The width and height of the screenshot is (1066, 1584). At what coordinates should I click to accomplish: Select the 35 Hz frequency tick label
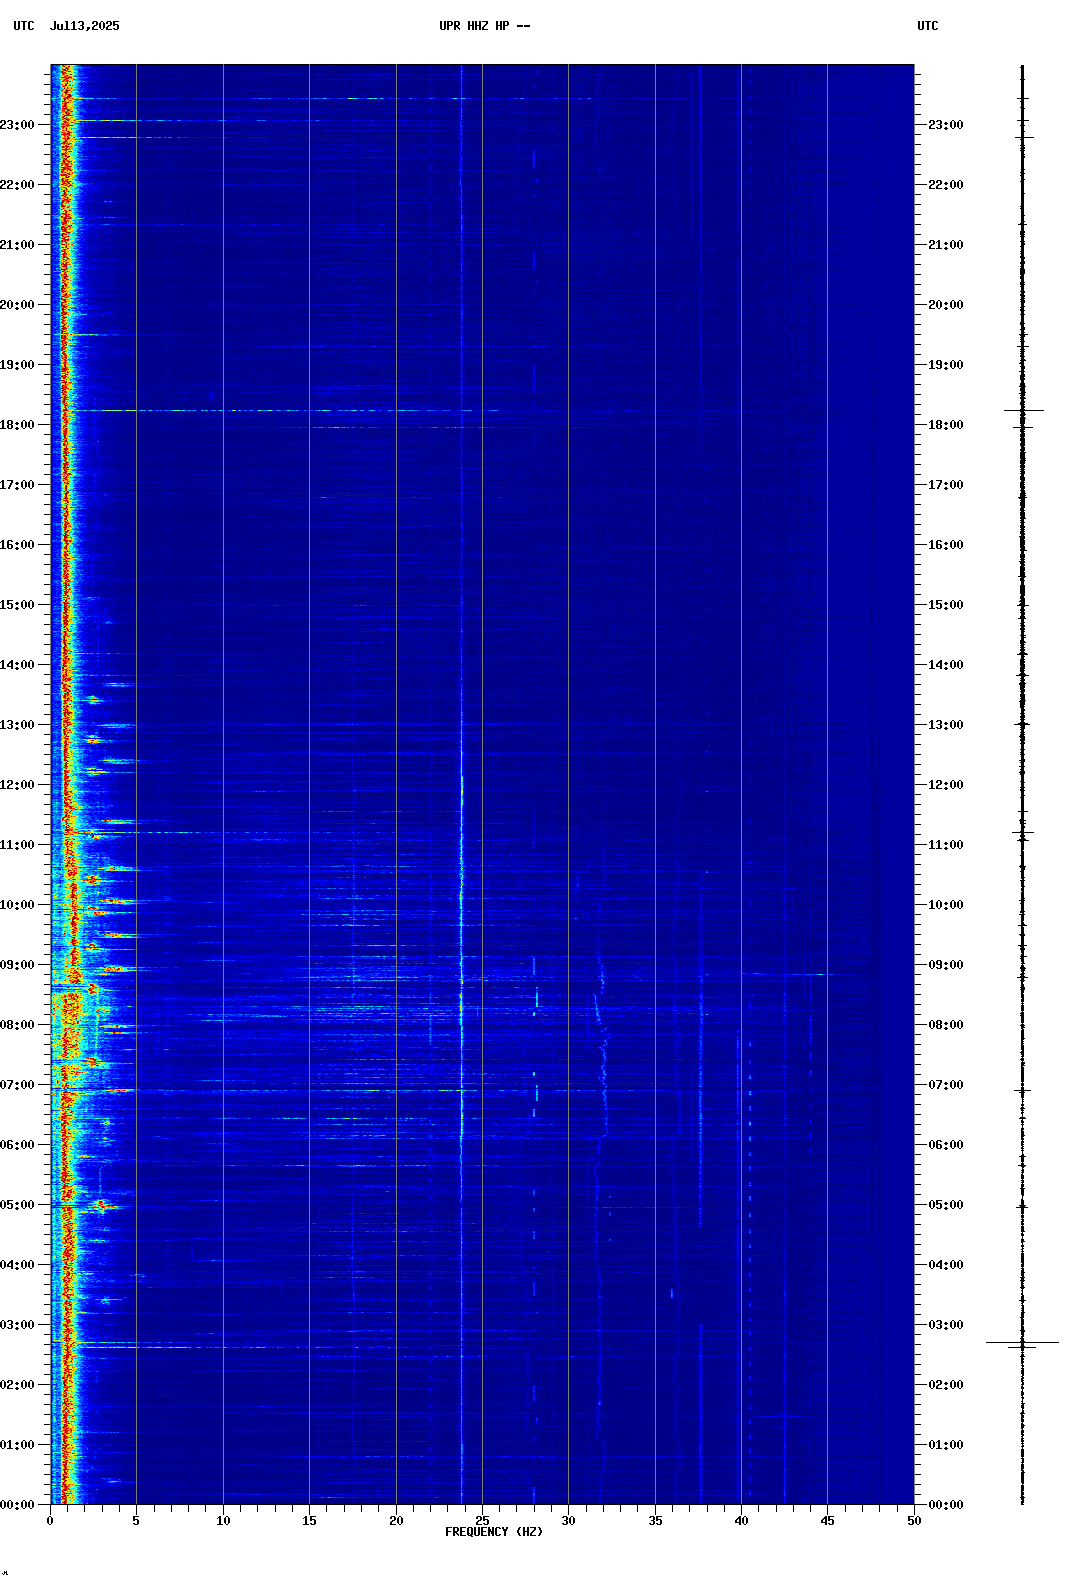(655, 1521)
